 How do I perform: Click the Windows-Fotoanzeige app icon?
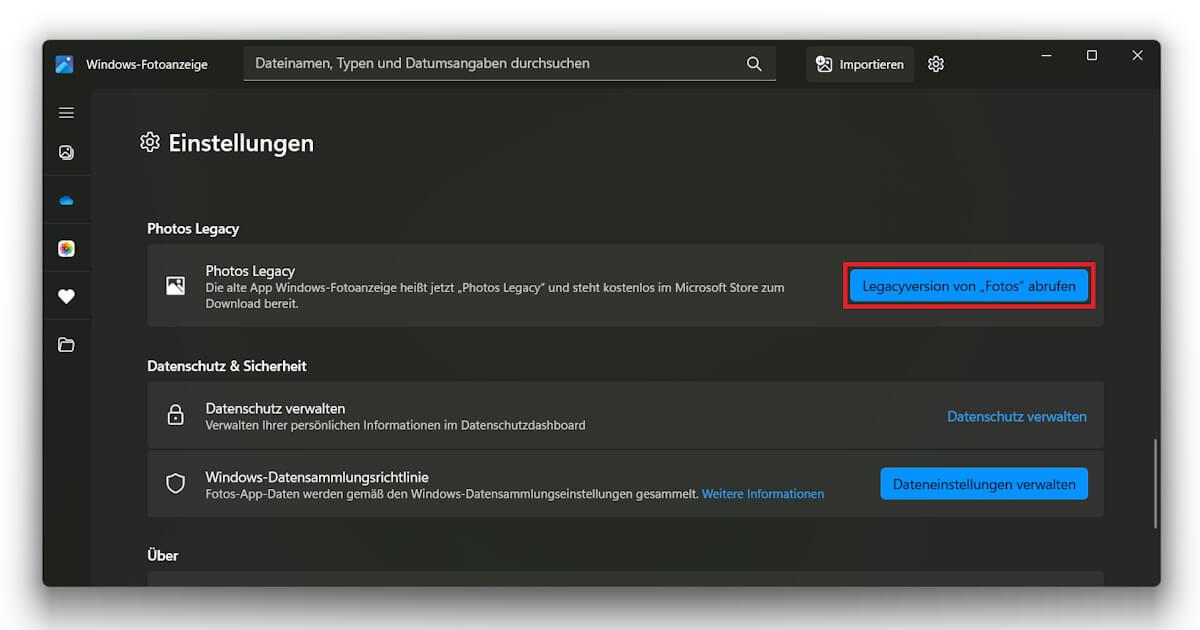coord(64,63)
